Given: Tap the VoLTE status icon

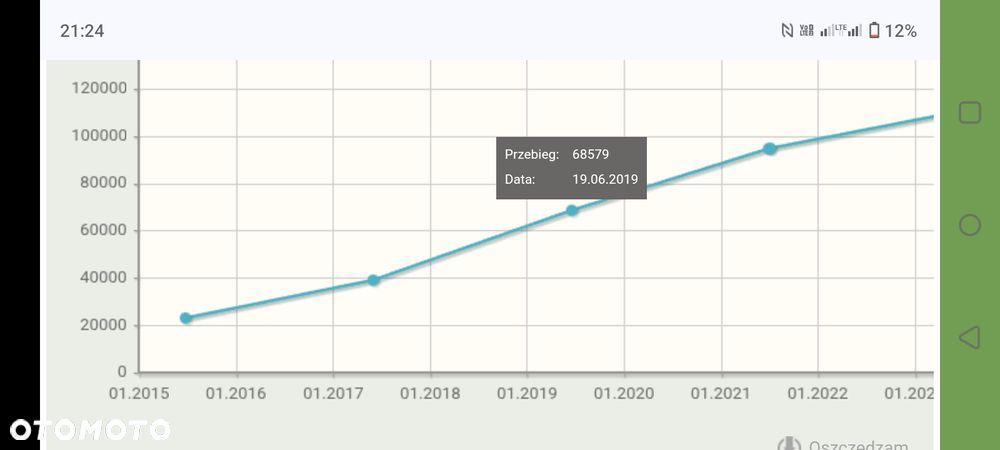Looking at the screenshot, I should pos(806,31).
